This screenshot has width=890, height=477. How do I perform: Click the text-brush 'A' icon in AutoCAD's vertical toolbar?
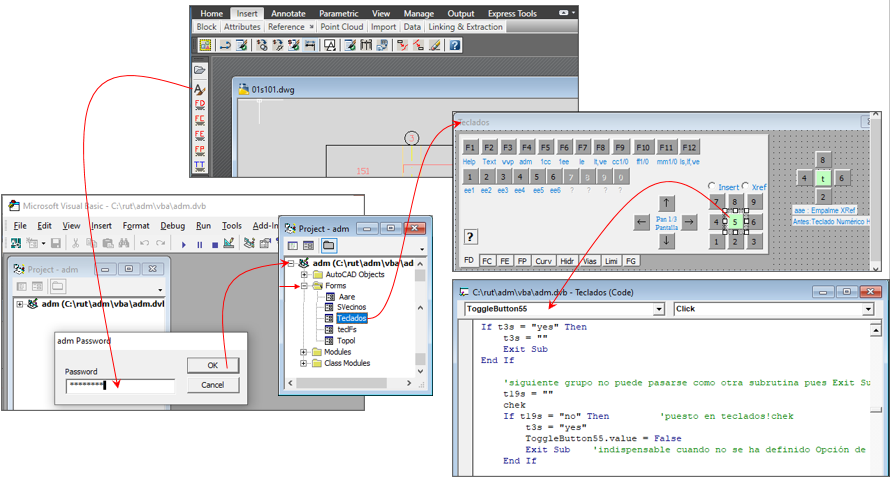(x=199, y=89)
